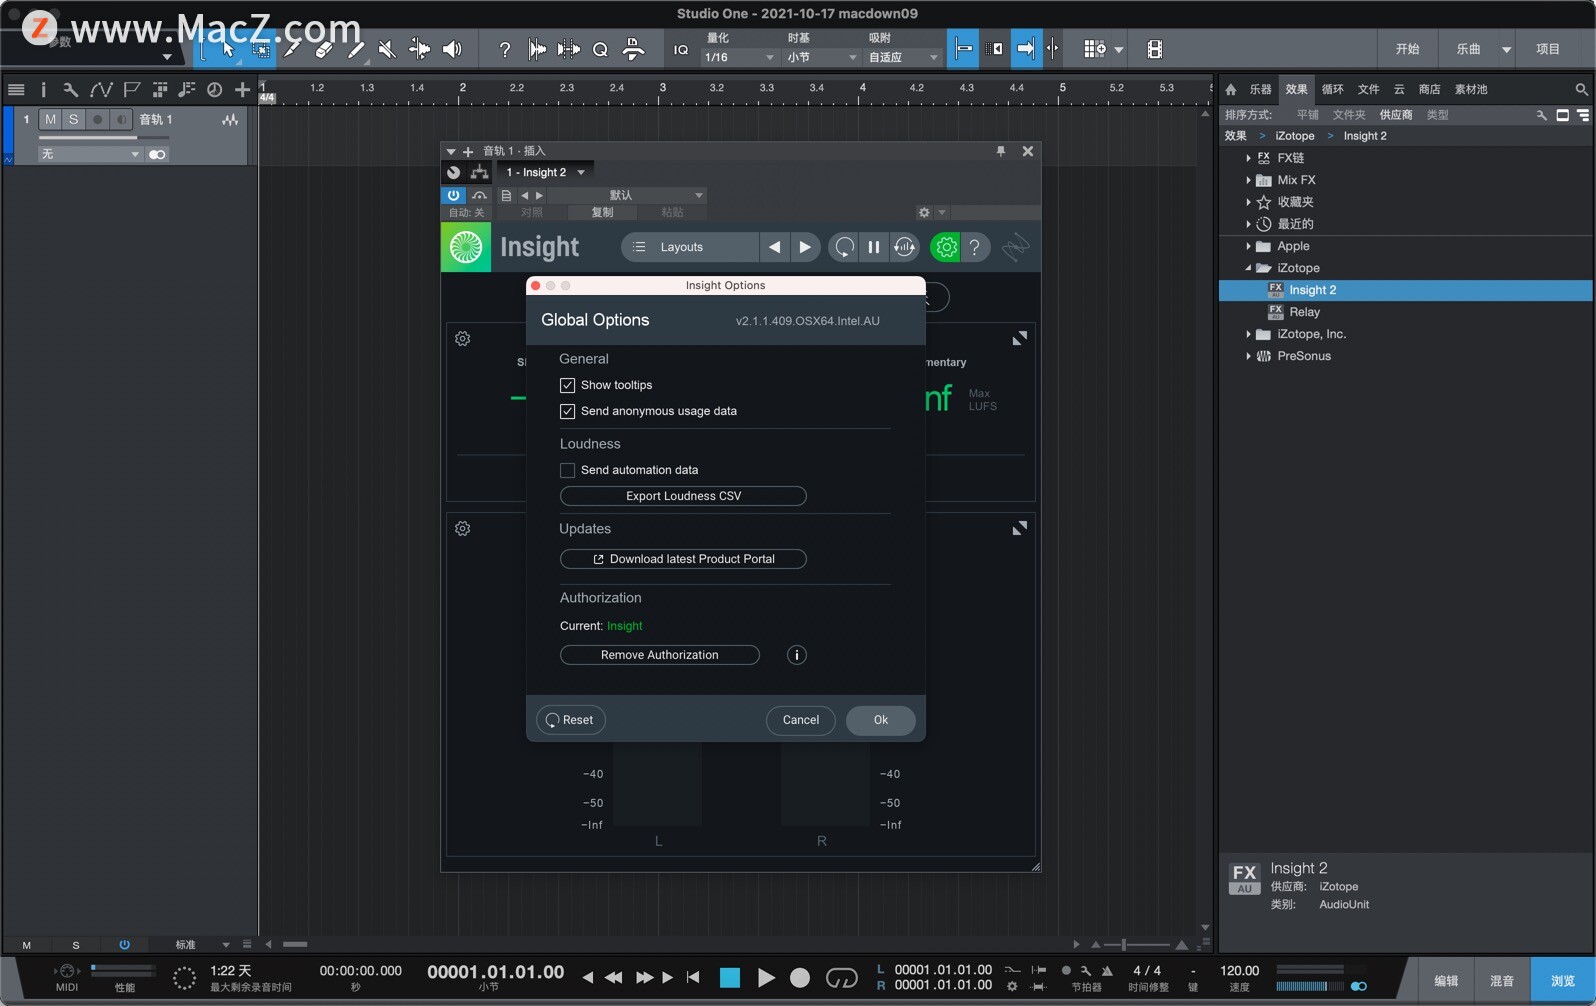Click the Insight help question mark icon

coord(975,247)
